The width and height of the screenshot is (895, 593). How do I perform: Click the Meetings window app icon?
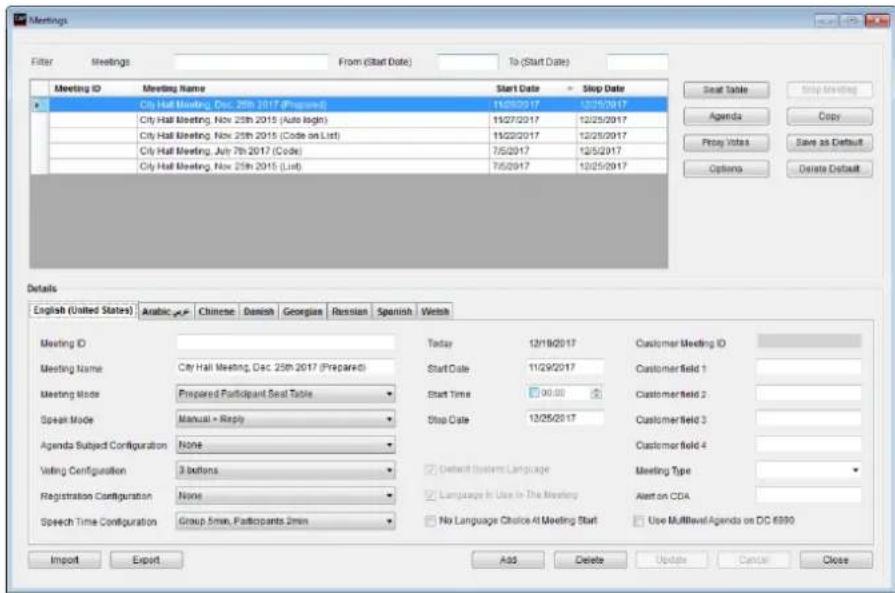[x=20, y=19]
